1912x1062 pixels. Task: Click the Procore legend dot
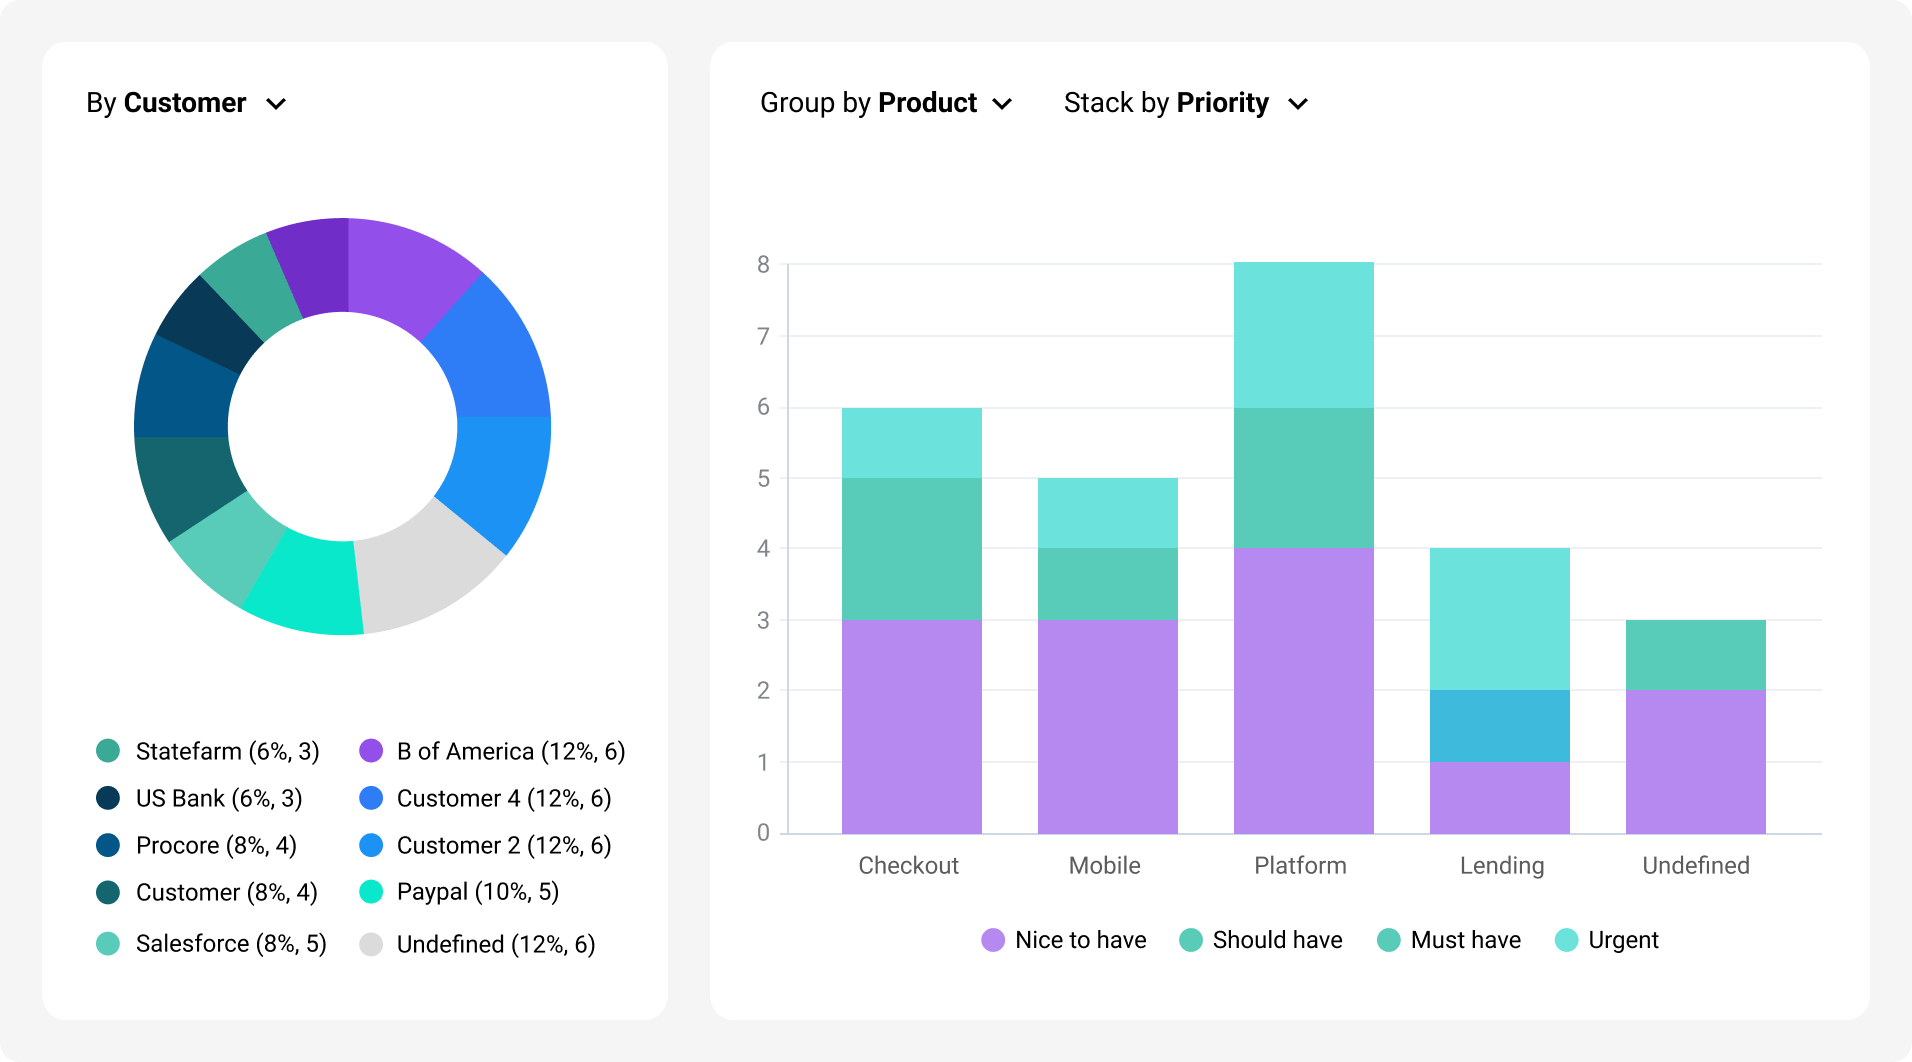coord(108,845)
